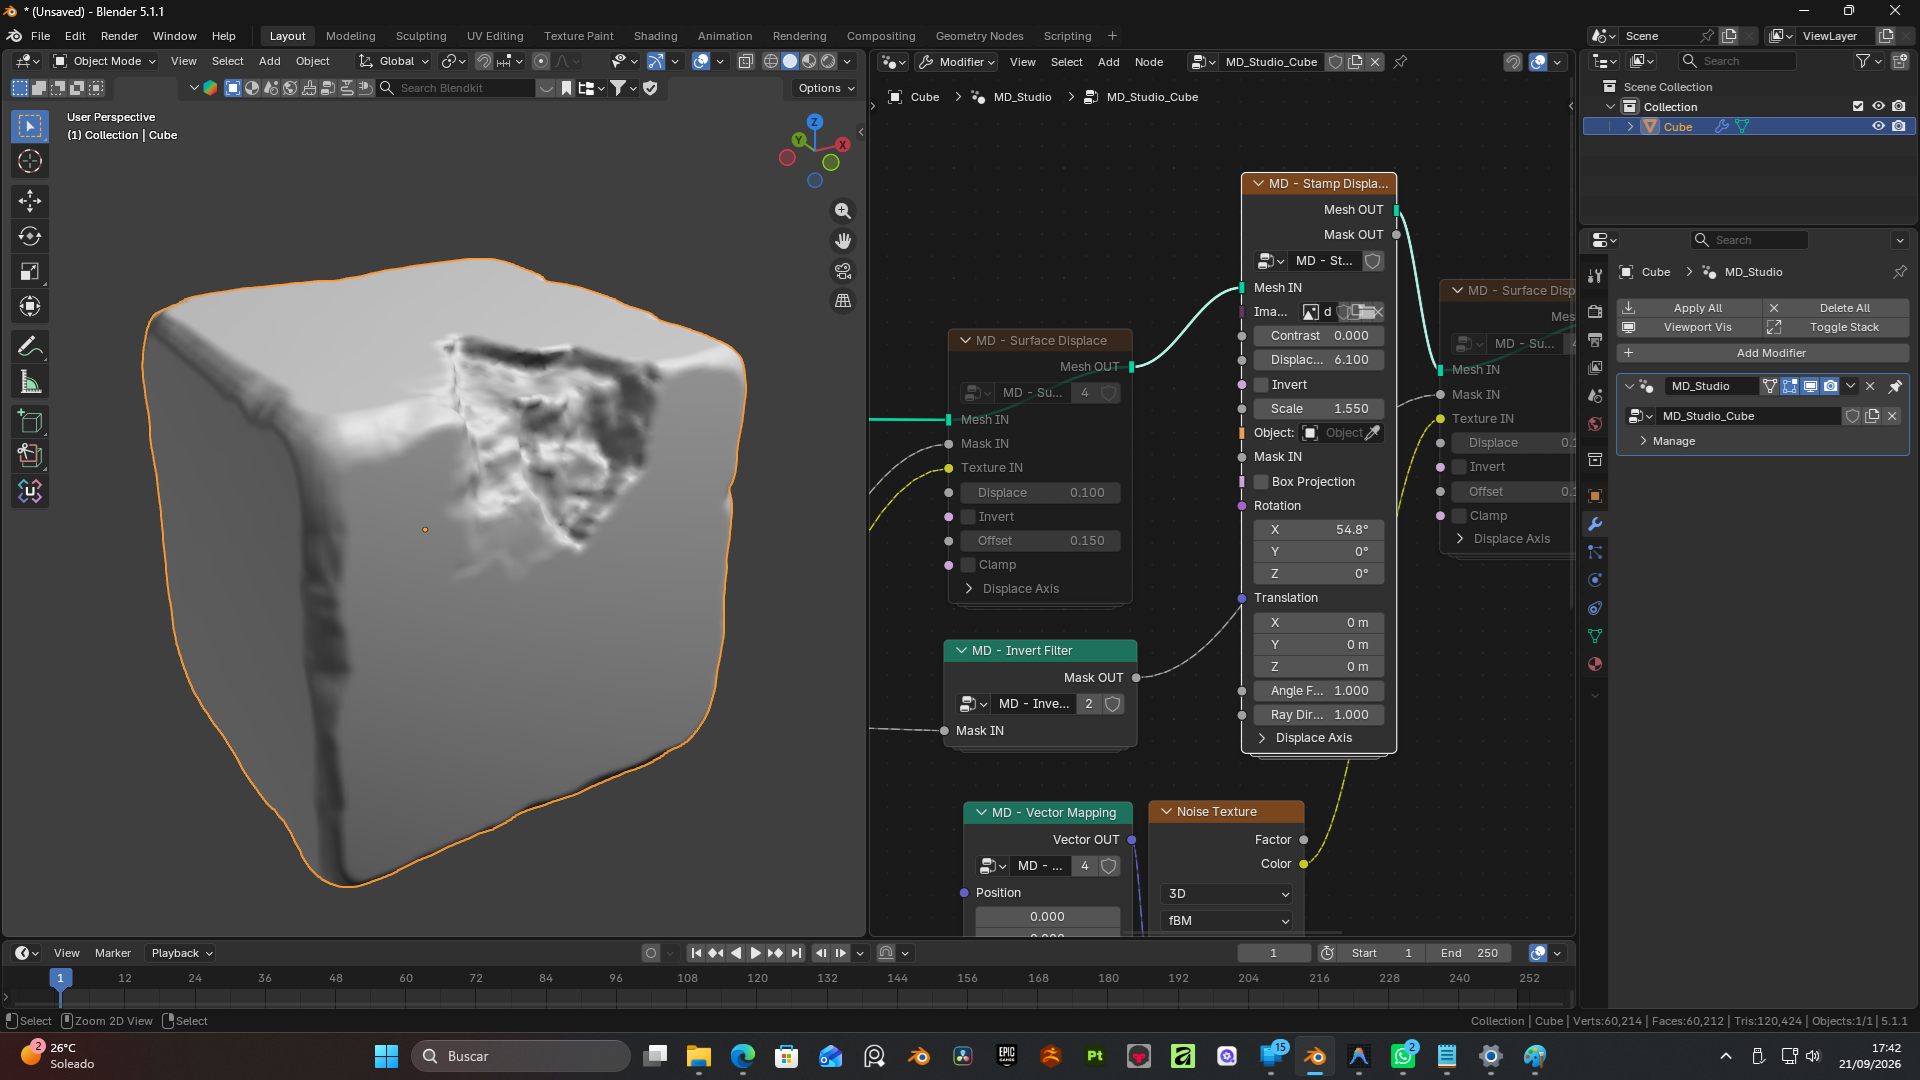Image resolution: width=1920 pixels, height=1080 pixels.
Task: Enable Invert in left Surface Displace node
Action: point(968,517)
